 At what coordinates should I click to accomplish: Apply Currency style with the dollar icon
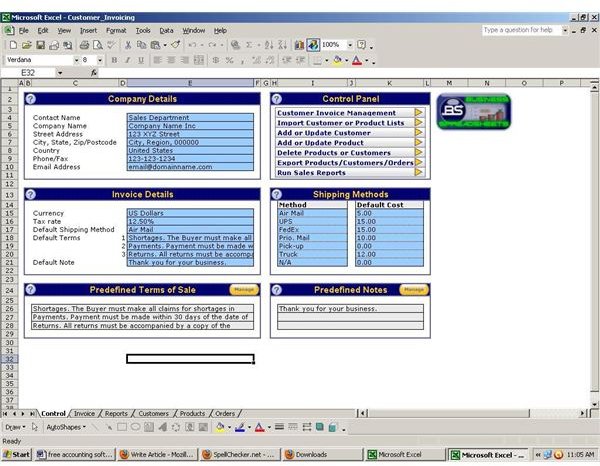[216, 60]
